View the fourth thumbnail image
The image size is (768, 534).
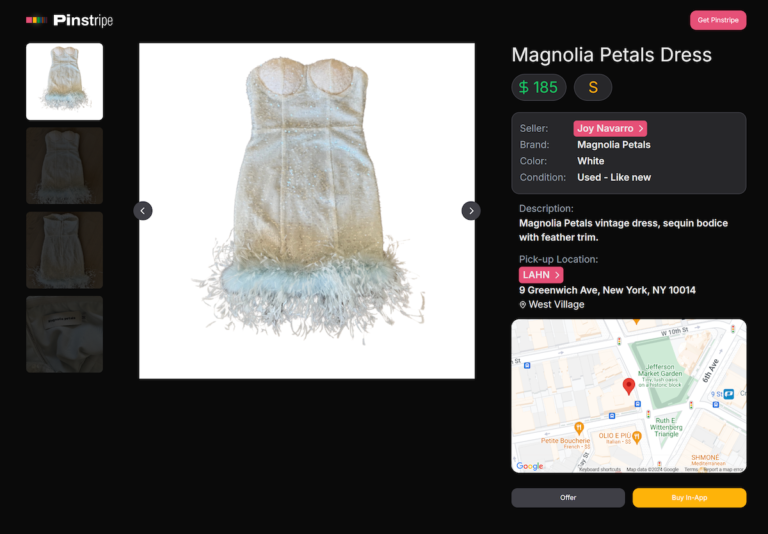(64, 334)
